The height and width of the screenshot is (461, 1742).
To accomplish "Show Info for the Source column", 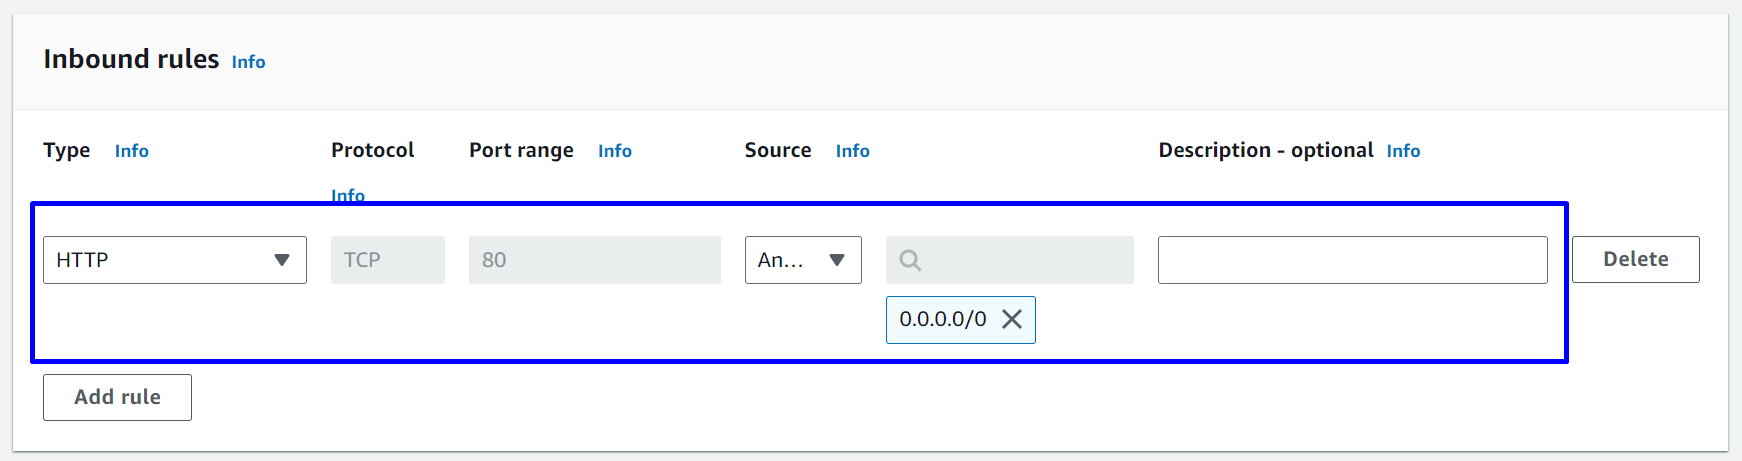I will [x=852, y=151].
